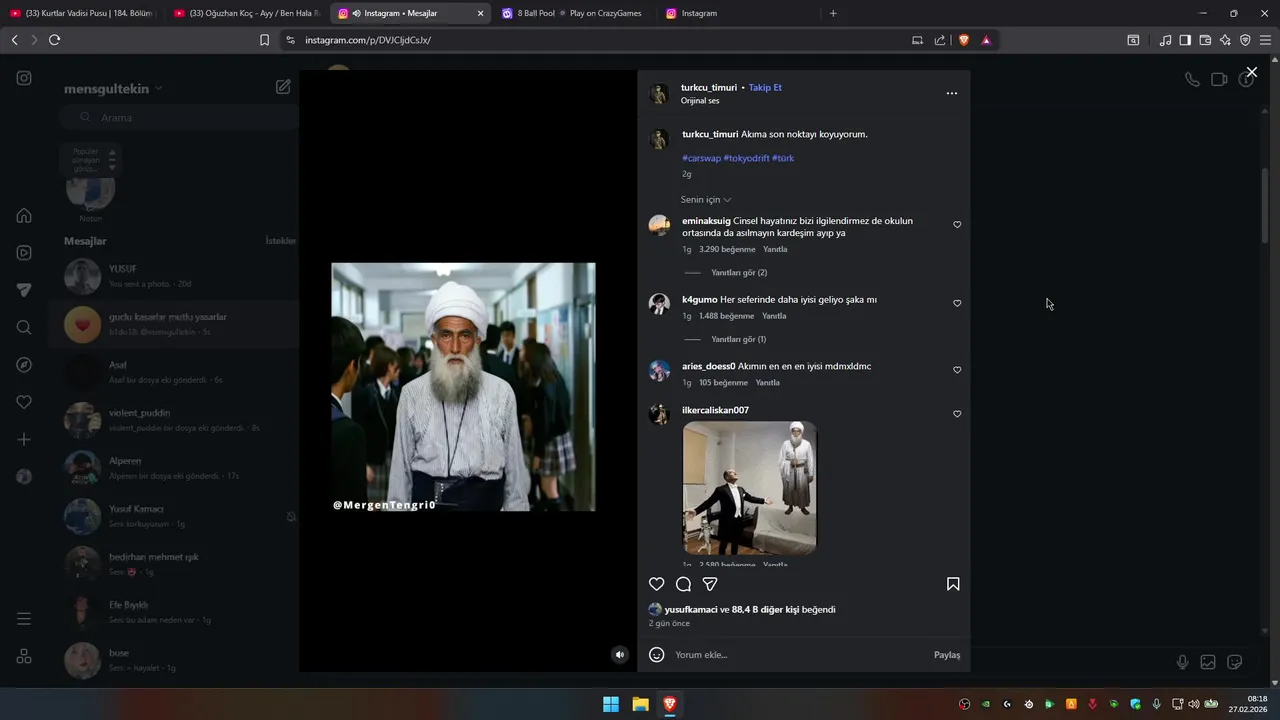The height and width of the screenshot is (720, 1280).
Task: Open the Brave Rewards triangle icon
Action: pyautogui.click(x=986, y=40)
